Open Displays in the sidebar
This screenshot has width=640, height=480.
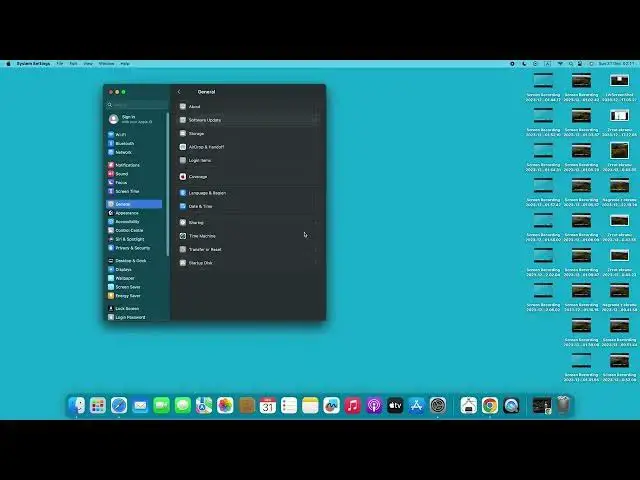(120, 270)
